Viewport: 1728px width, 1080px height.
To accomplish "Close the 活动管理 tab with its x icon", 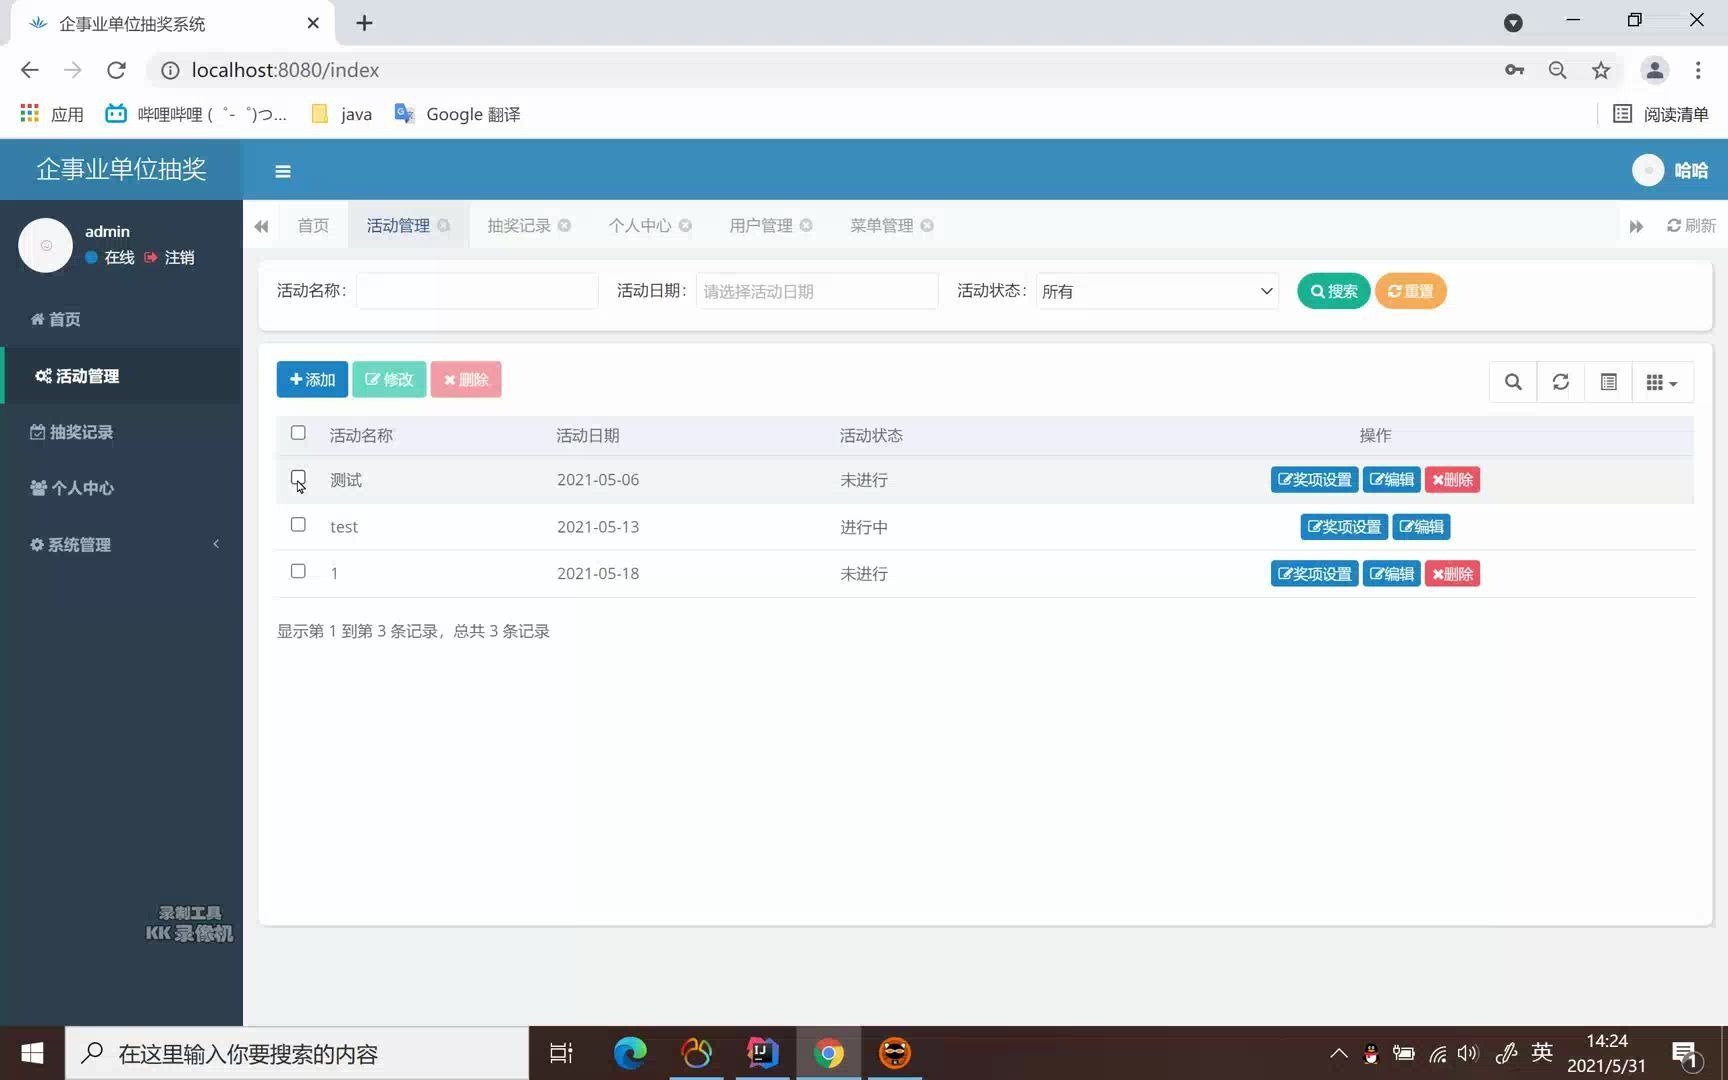I will point(444,226).
